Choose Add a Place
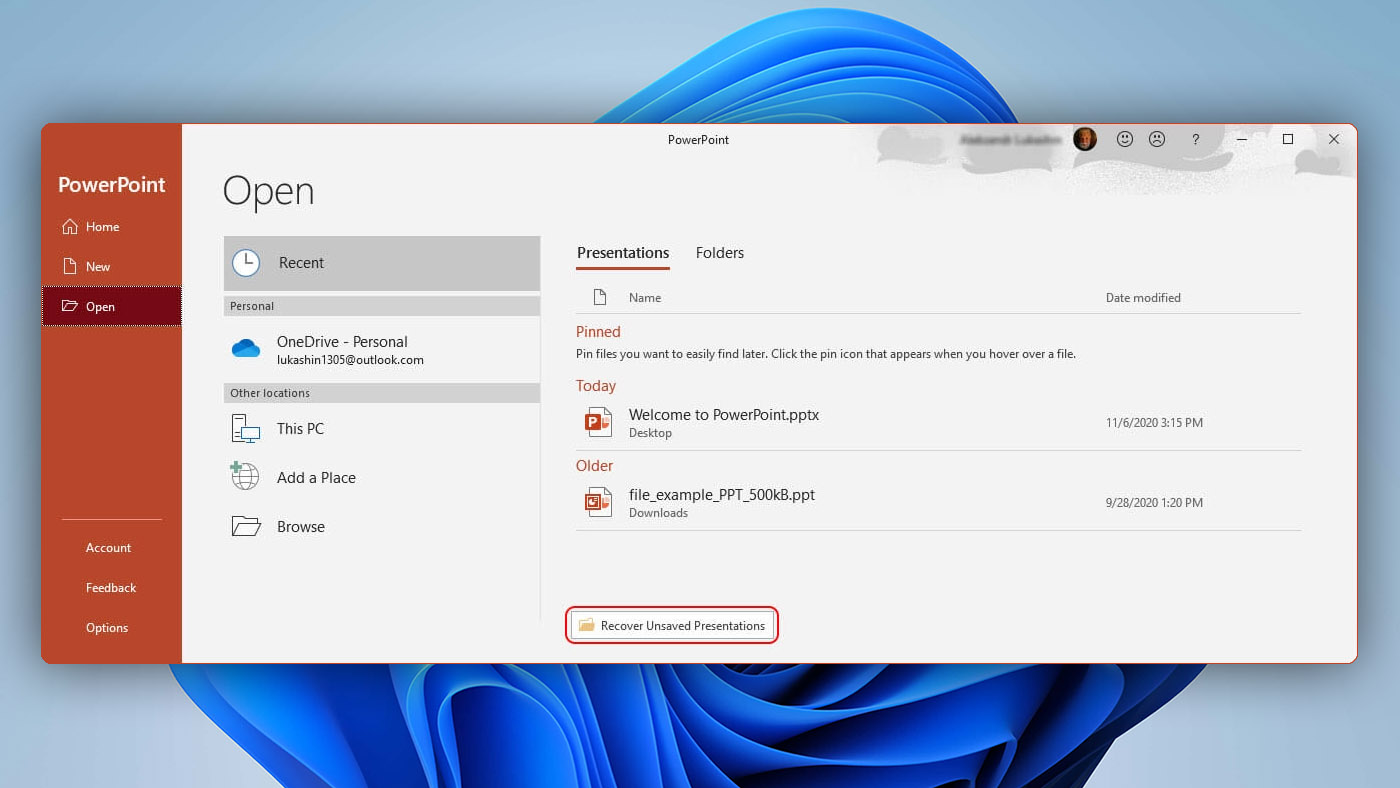Image resolution: width=1400 pixels, height=788 pixels. (381, 478)
